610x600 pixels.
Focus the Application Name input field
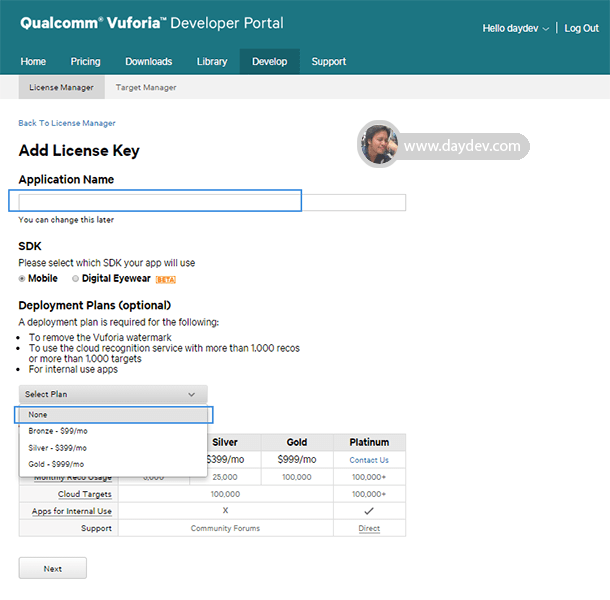pyautogui.click(x=212, y=202)
